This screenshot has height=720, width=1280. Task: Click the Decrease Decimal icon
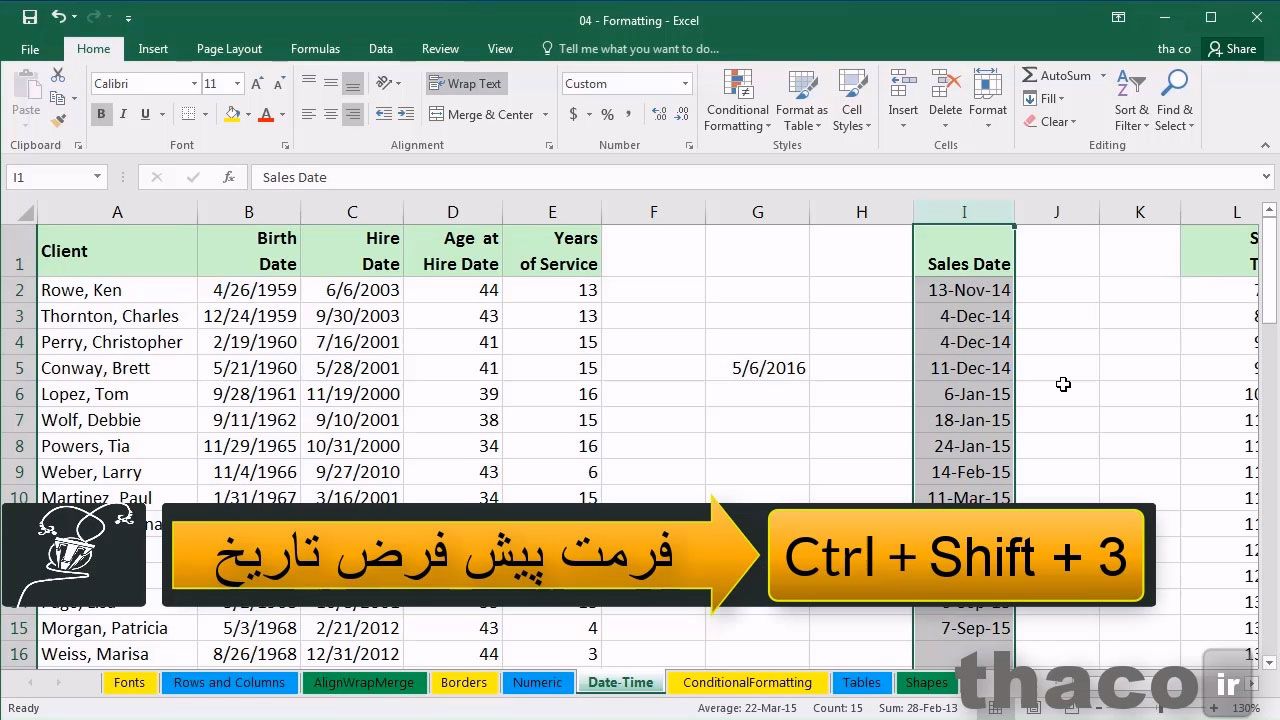(x=680, y=115)
